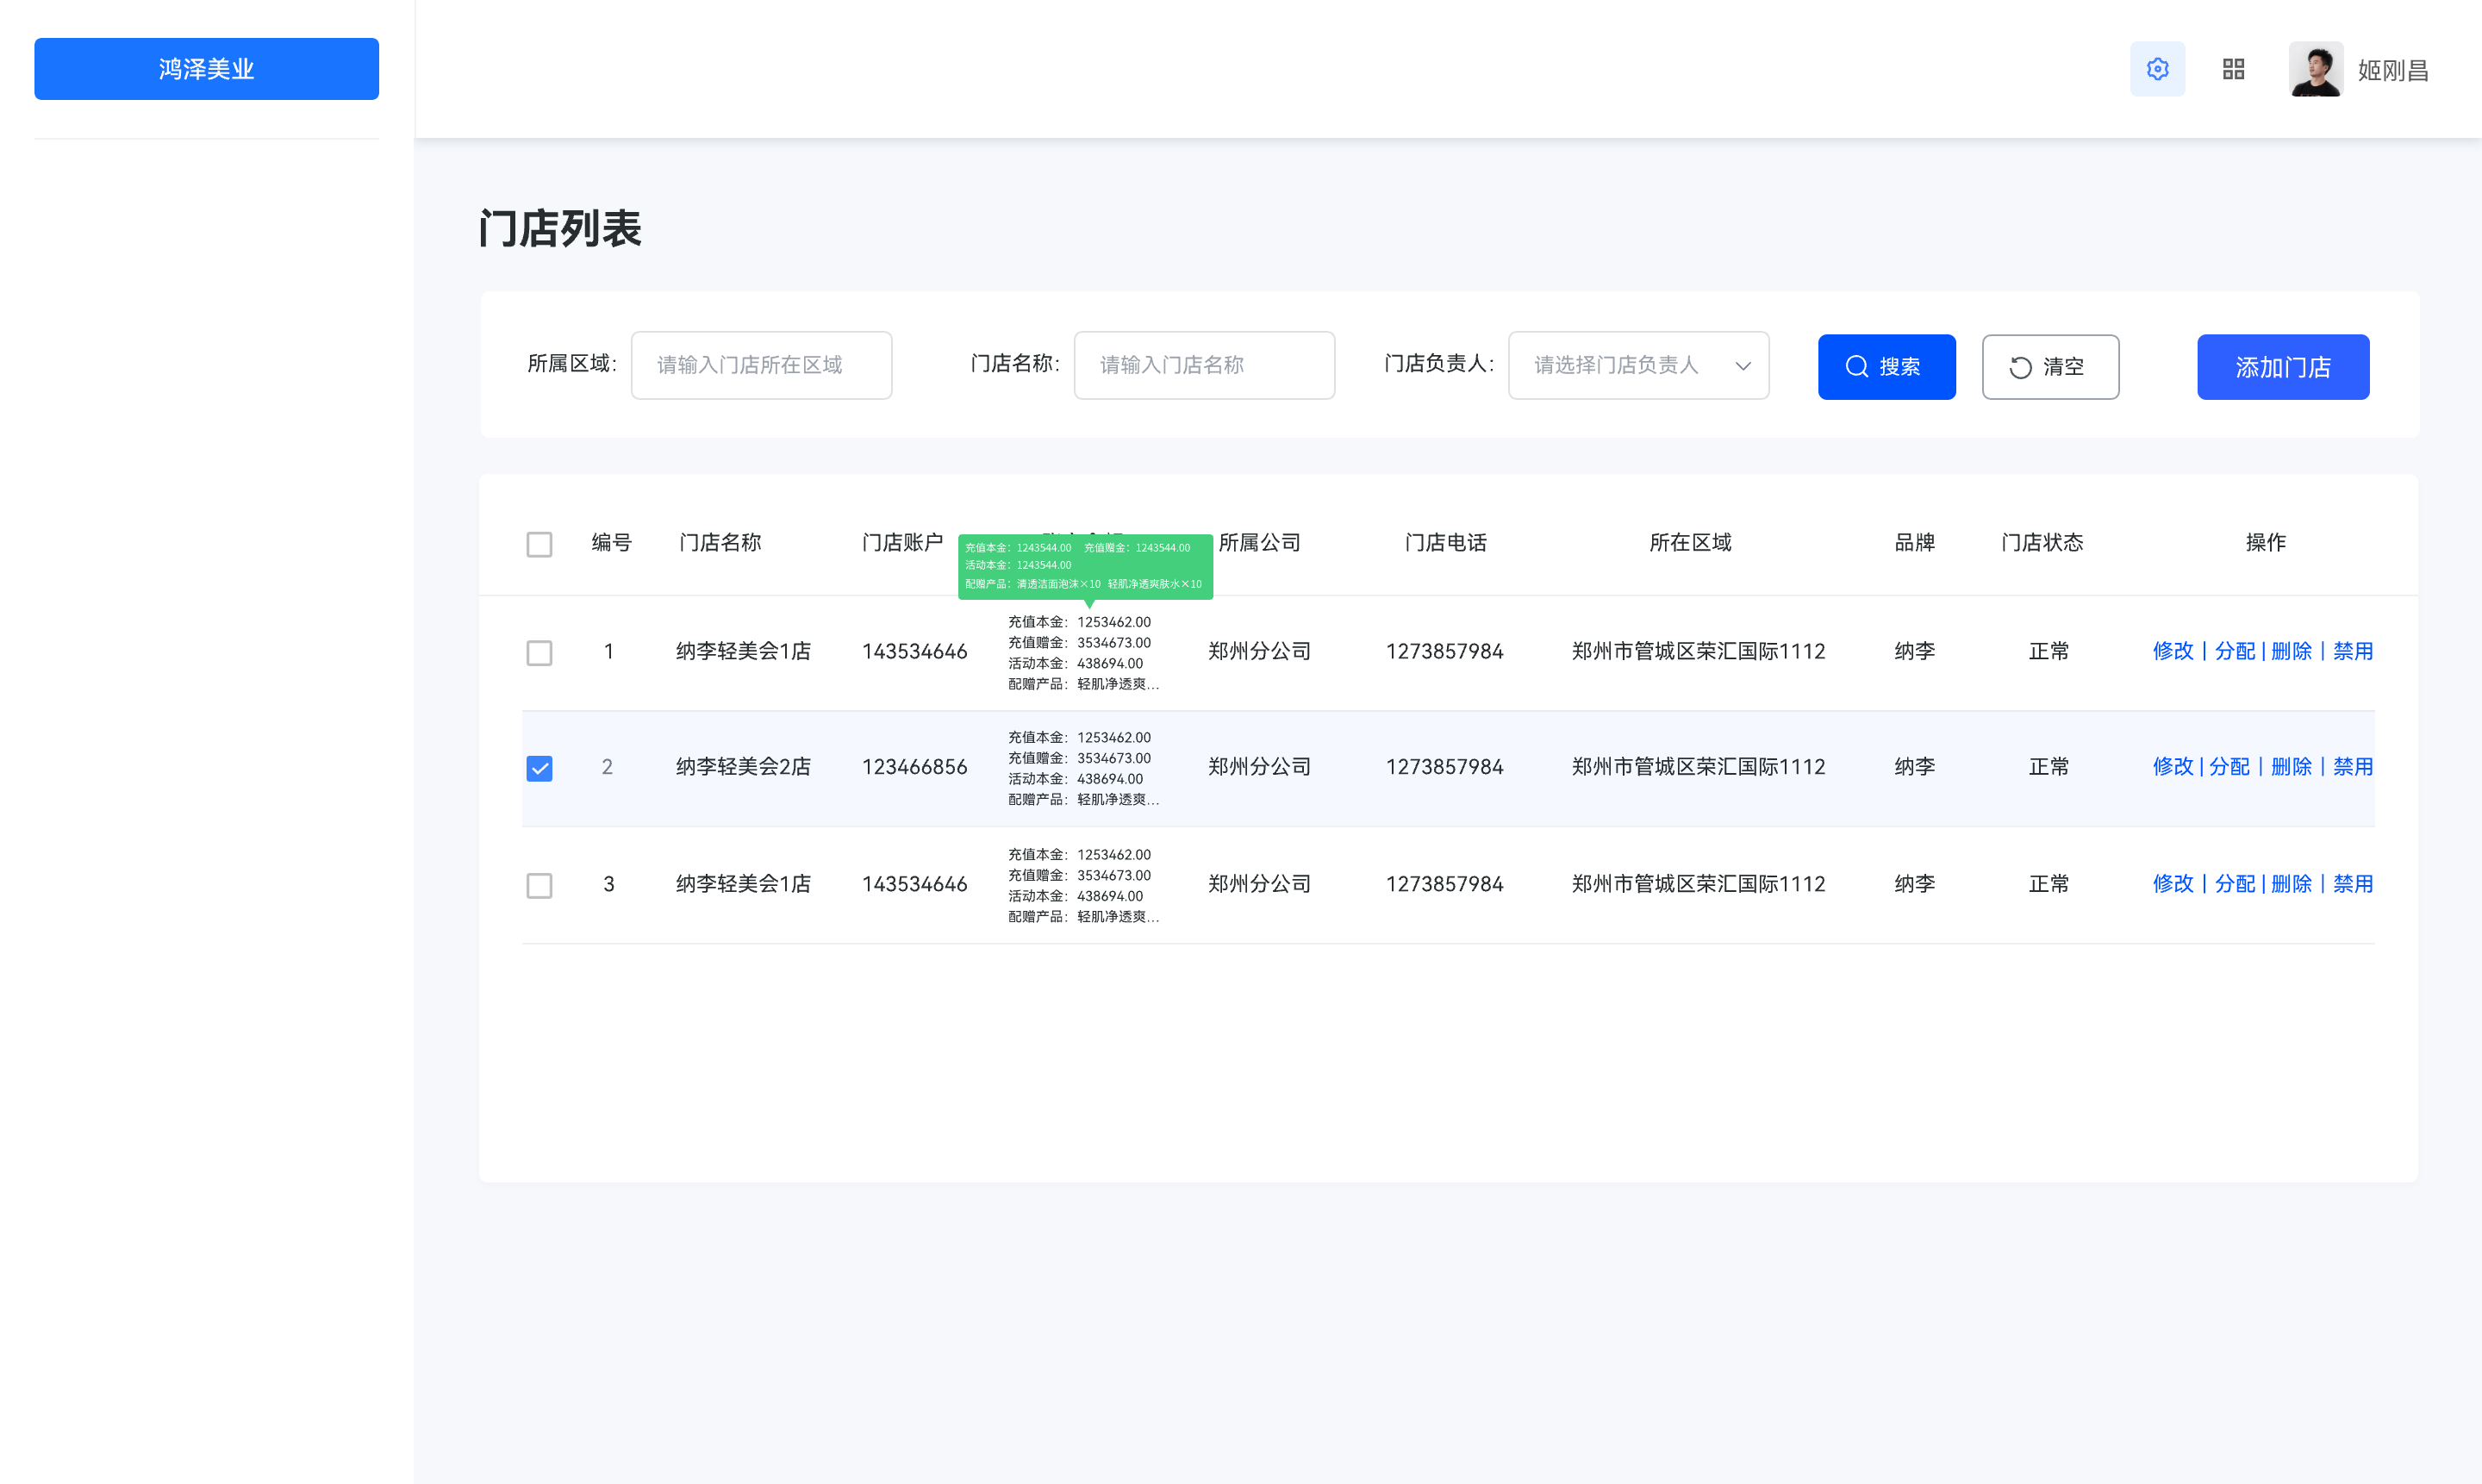Uncheck the checkbox for row 2
2482x1484 pixels.
(x=539, y=768)
